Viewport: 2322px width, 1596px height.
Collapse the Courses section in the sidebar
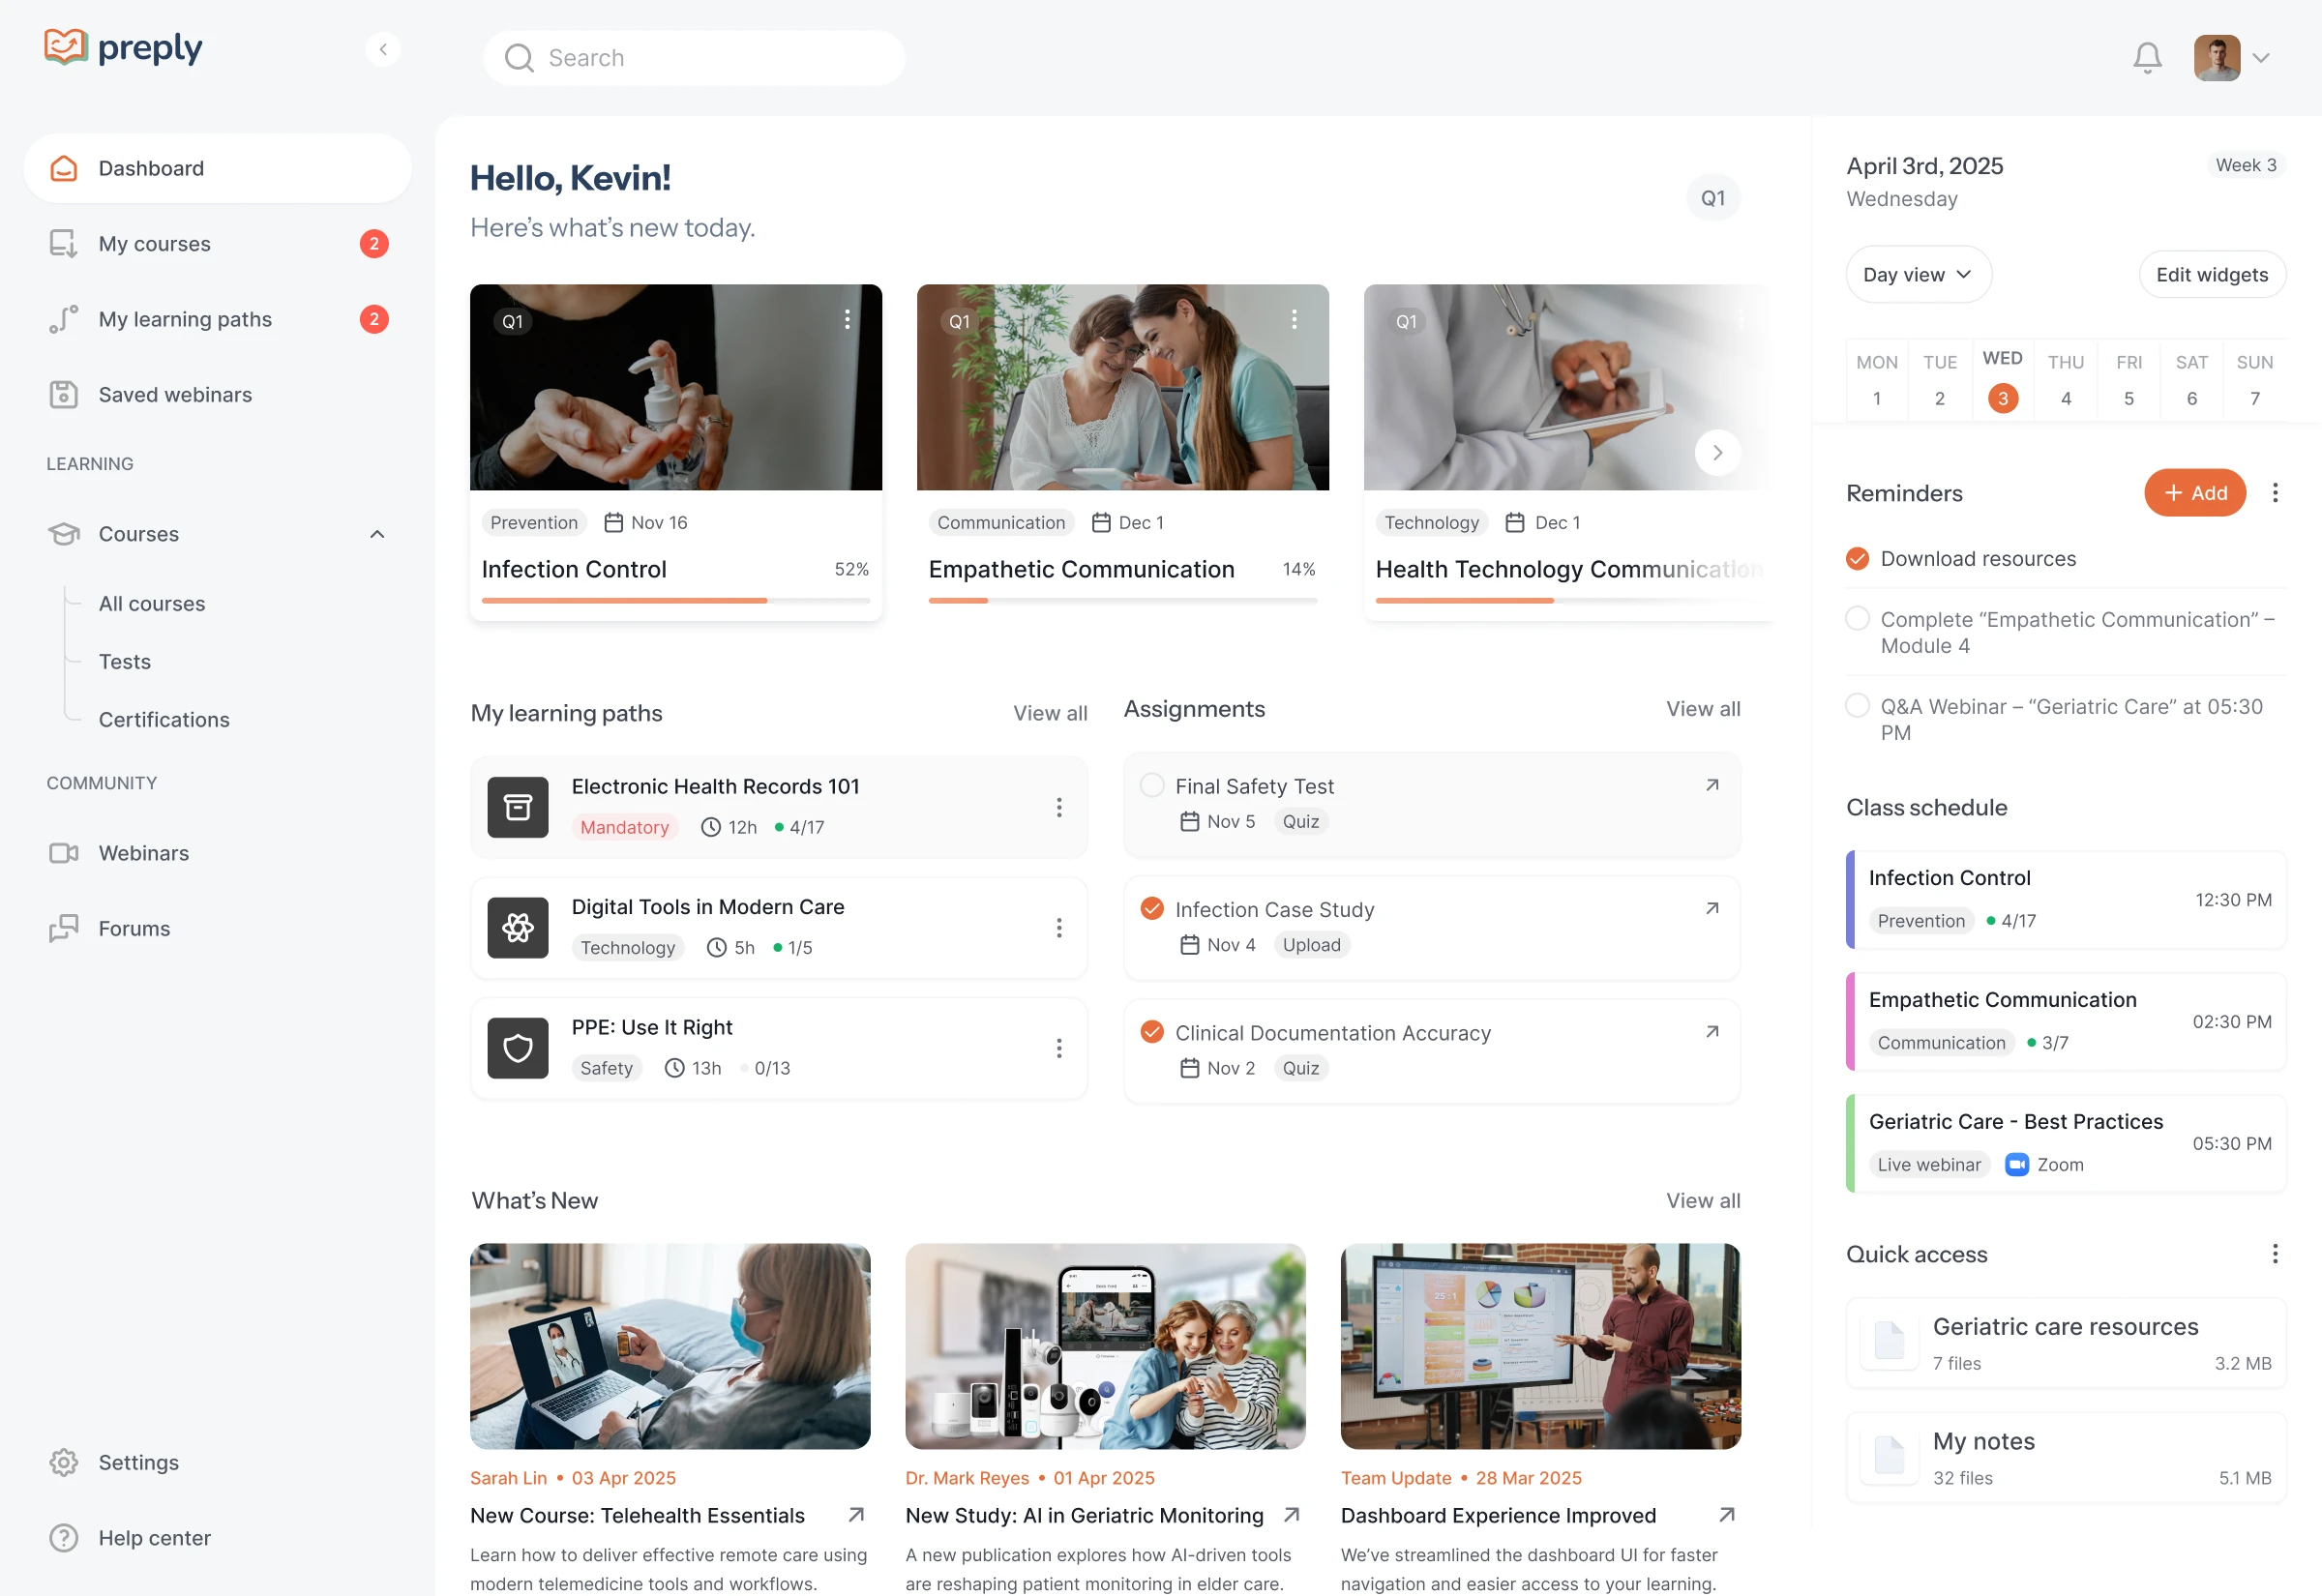pos(377,534)
